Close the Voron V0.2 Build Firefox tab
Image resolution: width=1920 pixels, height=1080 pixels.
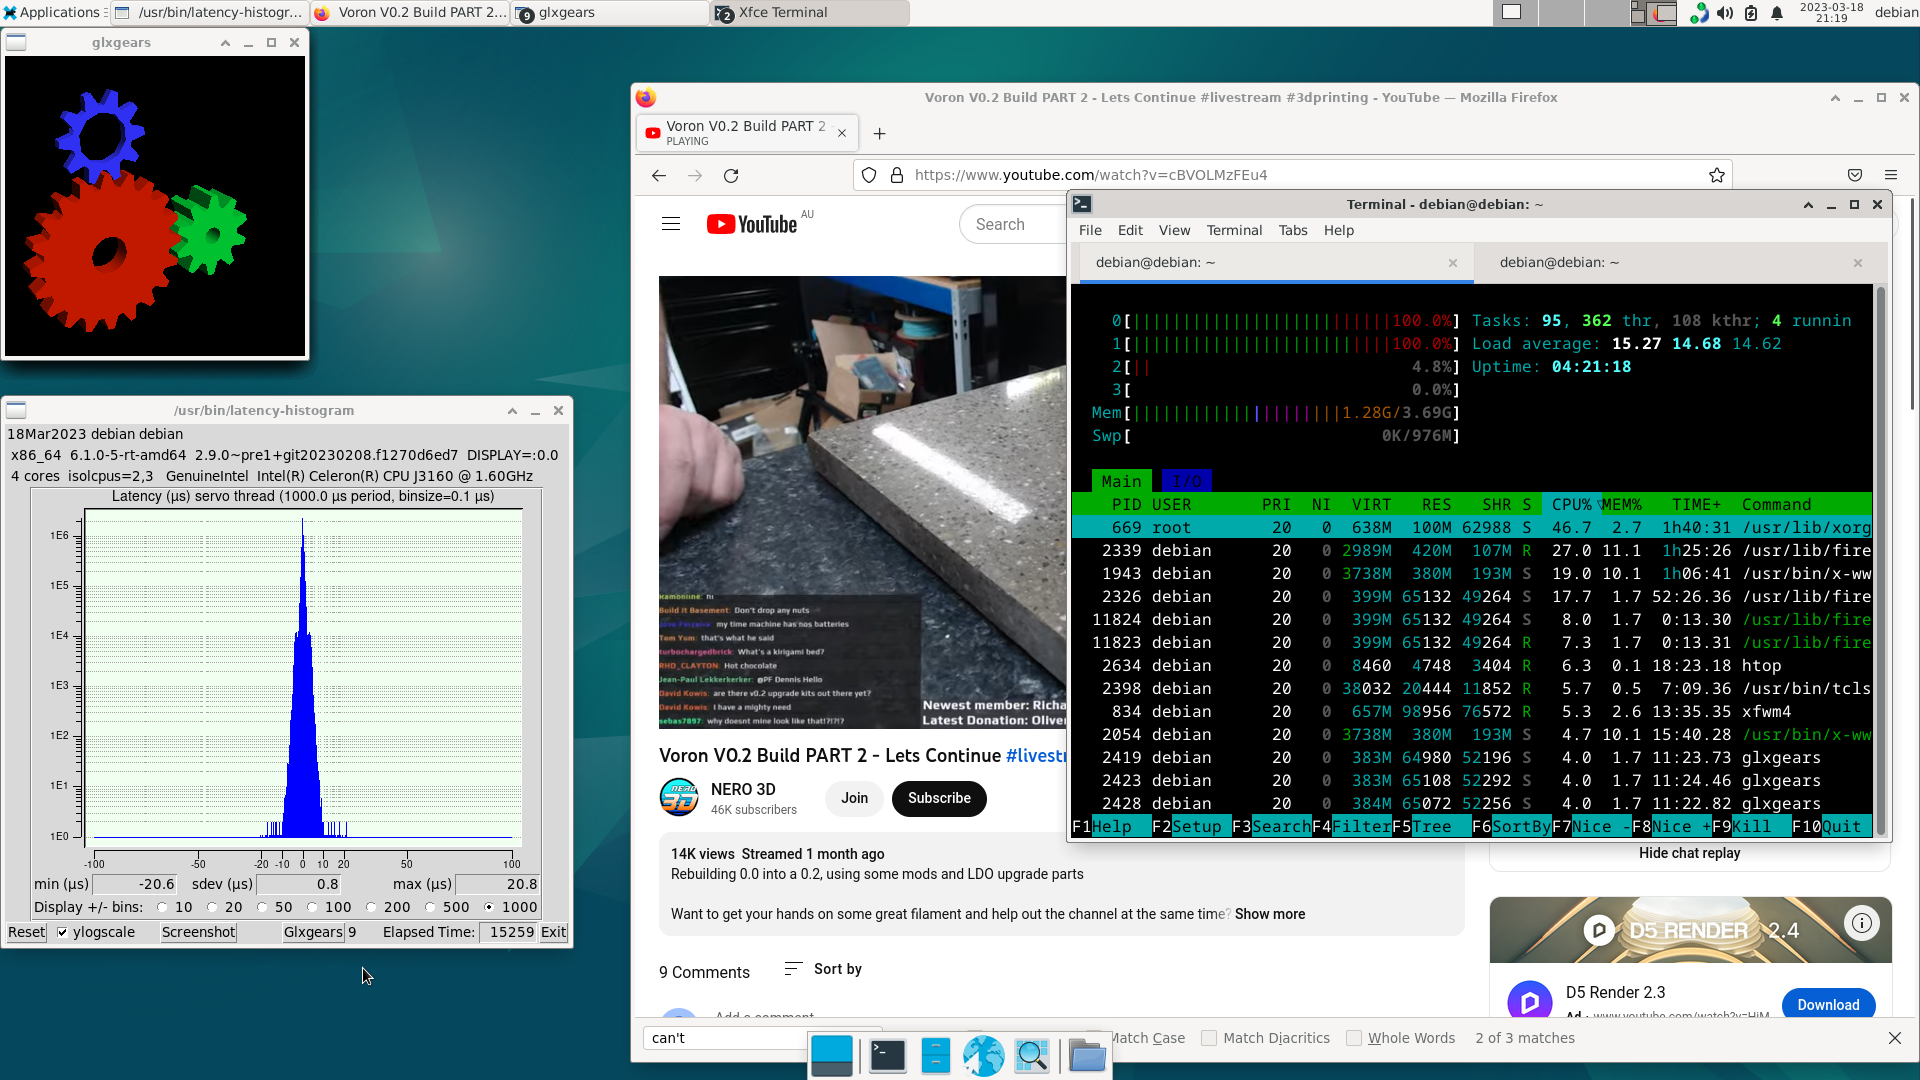(842, 133)
